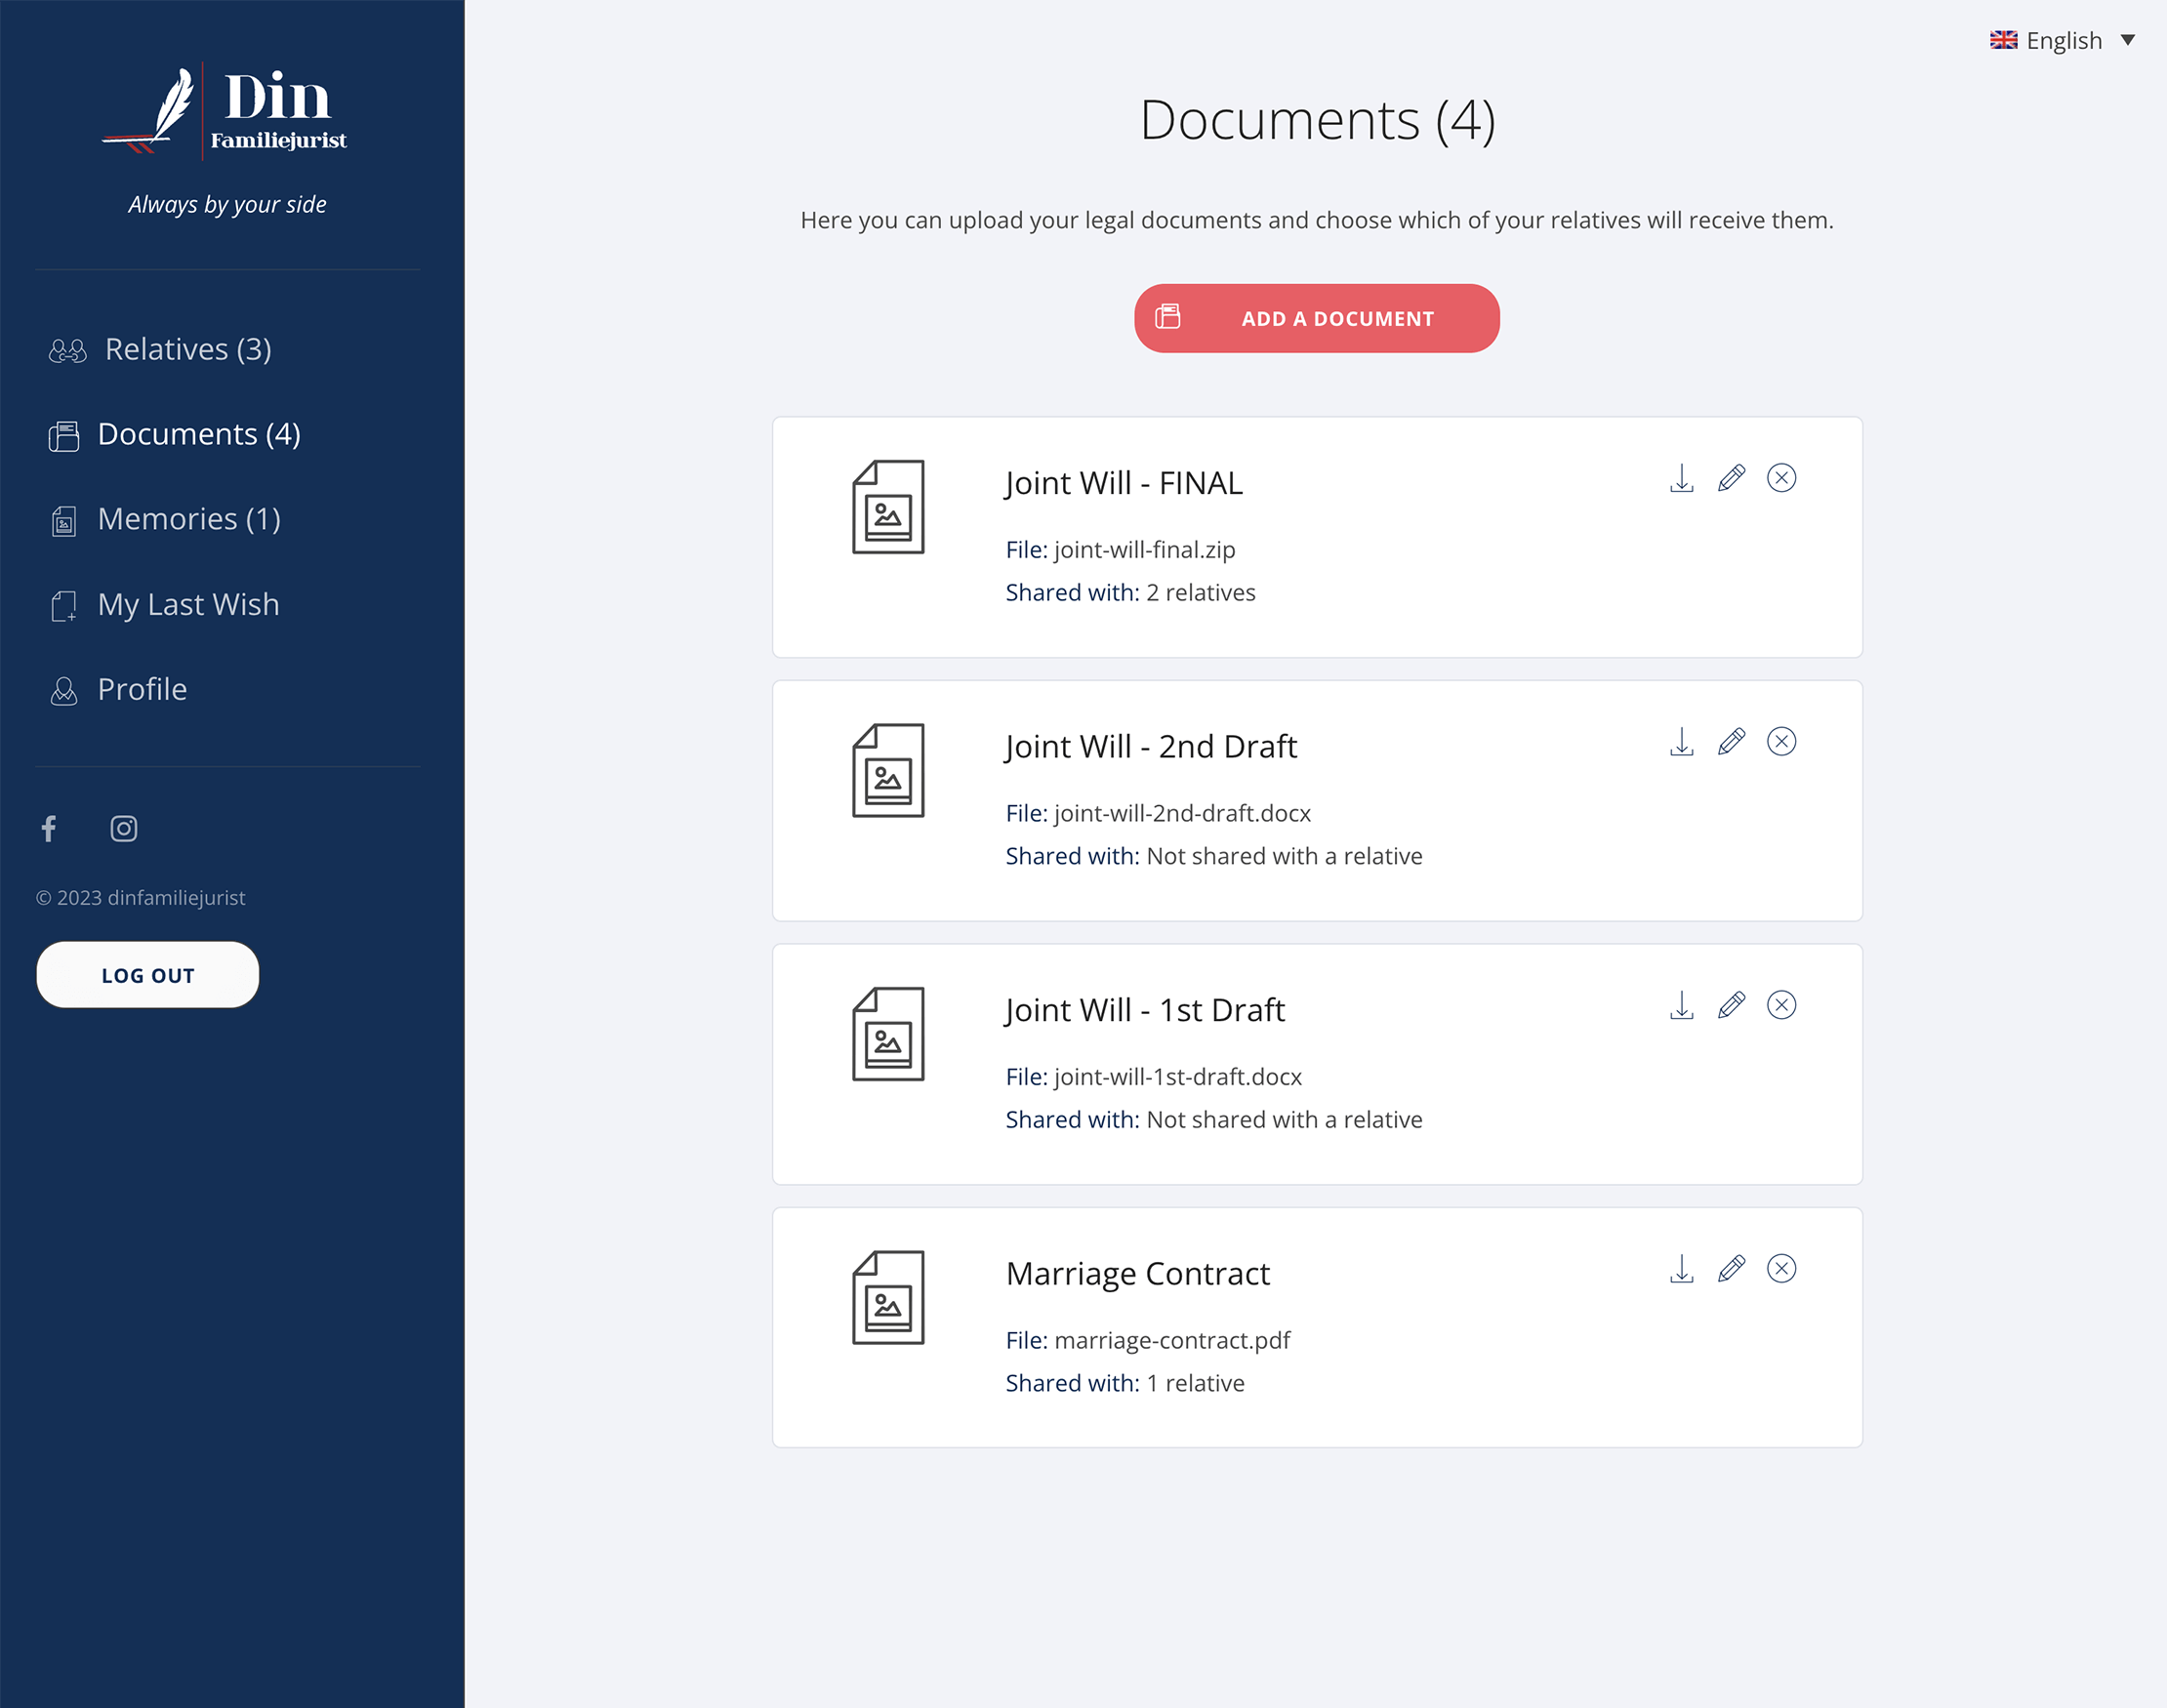Select the Joint Will - FINAL title
This screenshot has width=2167, height=1708.
click(x=1123, y=483)
